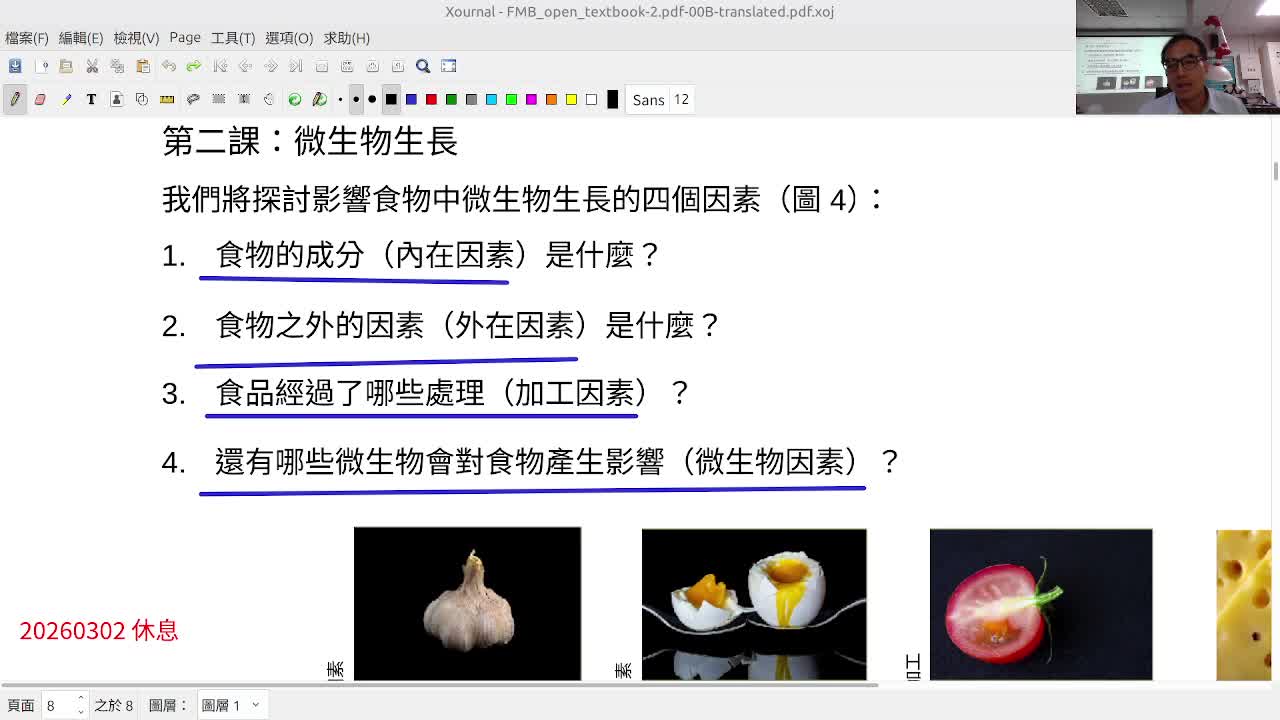Open the 選項(O) menu
Image resolution: width=1280 pixels, height=720 pixels.
289,38
